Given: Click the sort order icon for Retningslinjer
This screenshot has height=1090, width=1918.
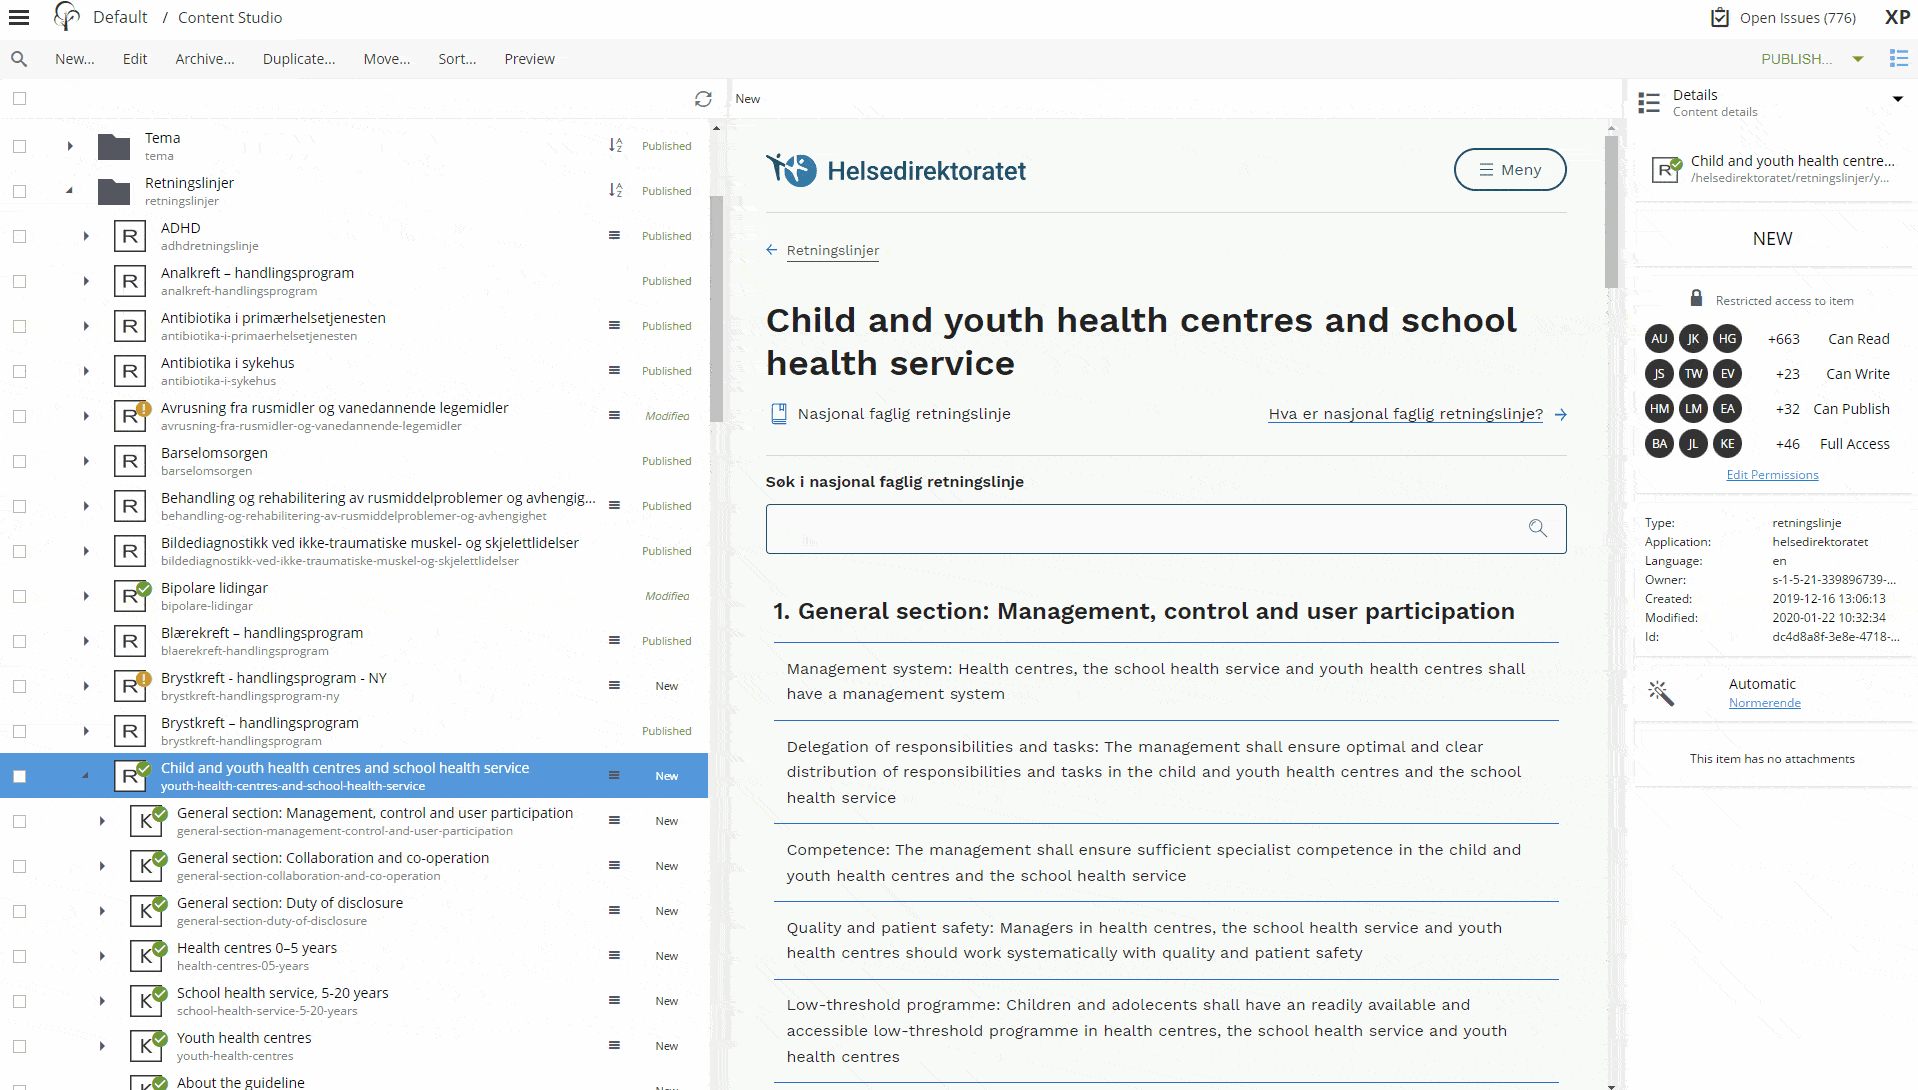Looking at the screenshot, I should click(616, 190).
